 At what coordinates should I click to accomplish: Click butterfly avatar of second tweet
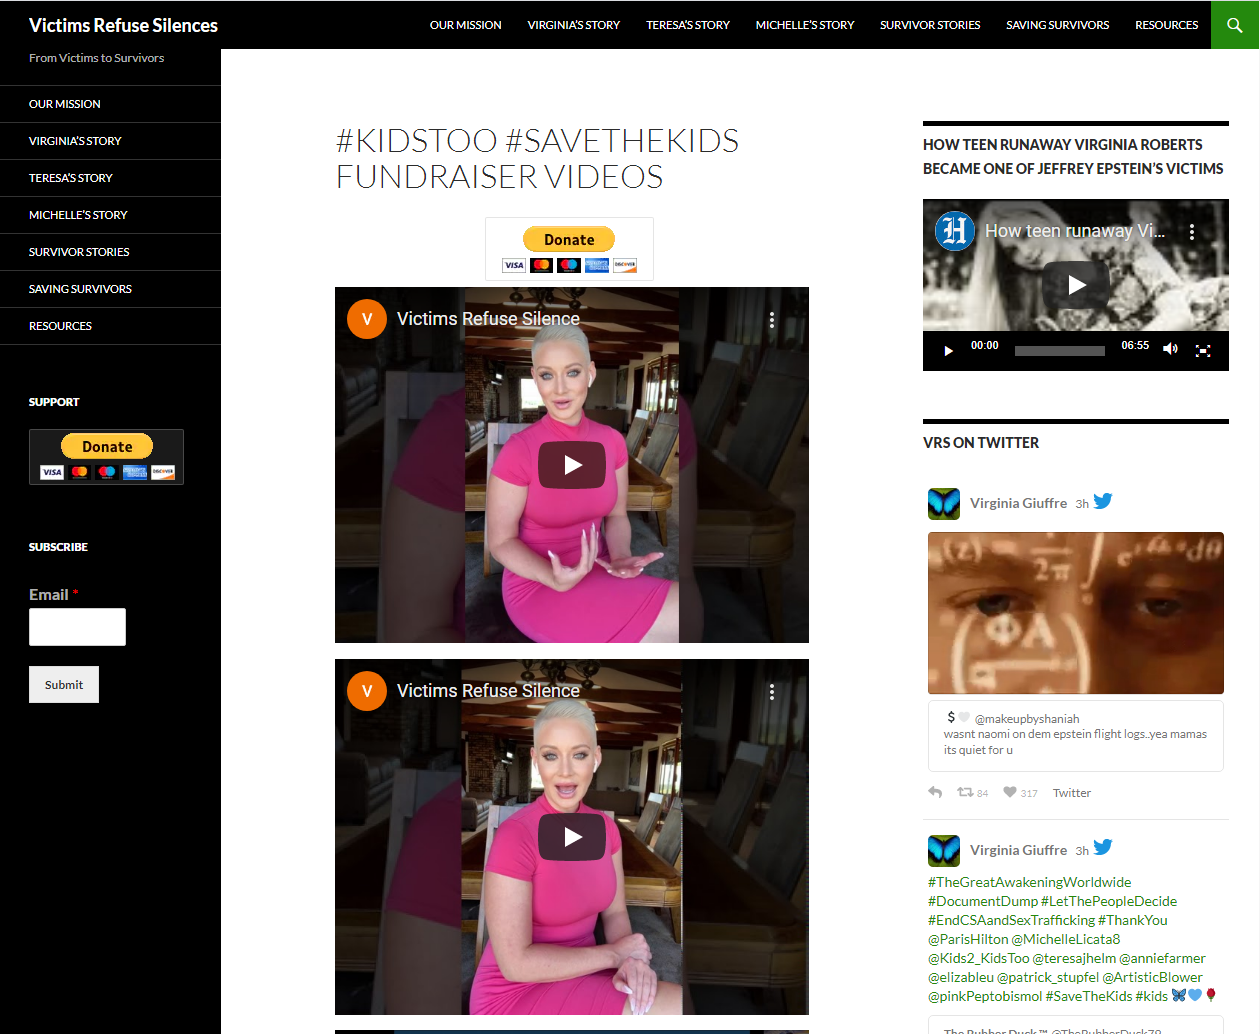pos(944,851)
